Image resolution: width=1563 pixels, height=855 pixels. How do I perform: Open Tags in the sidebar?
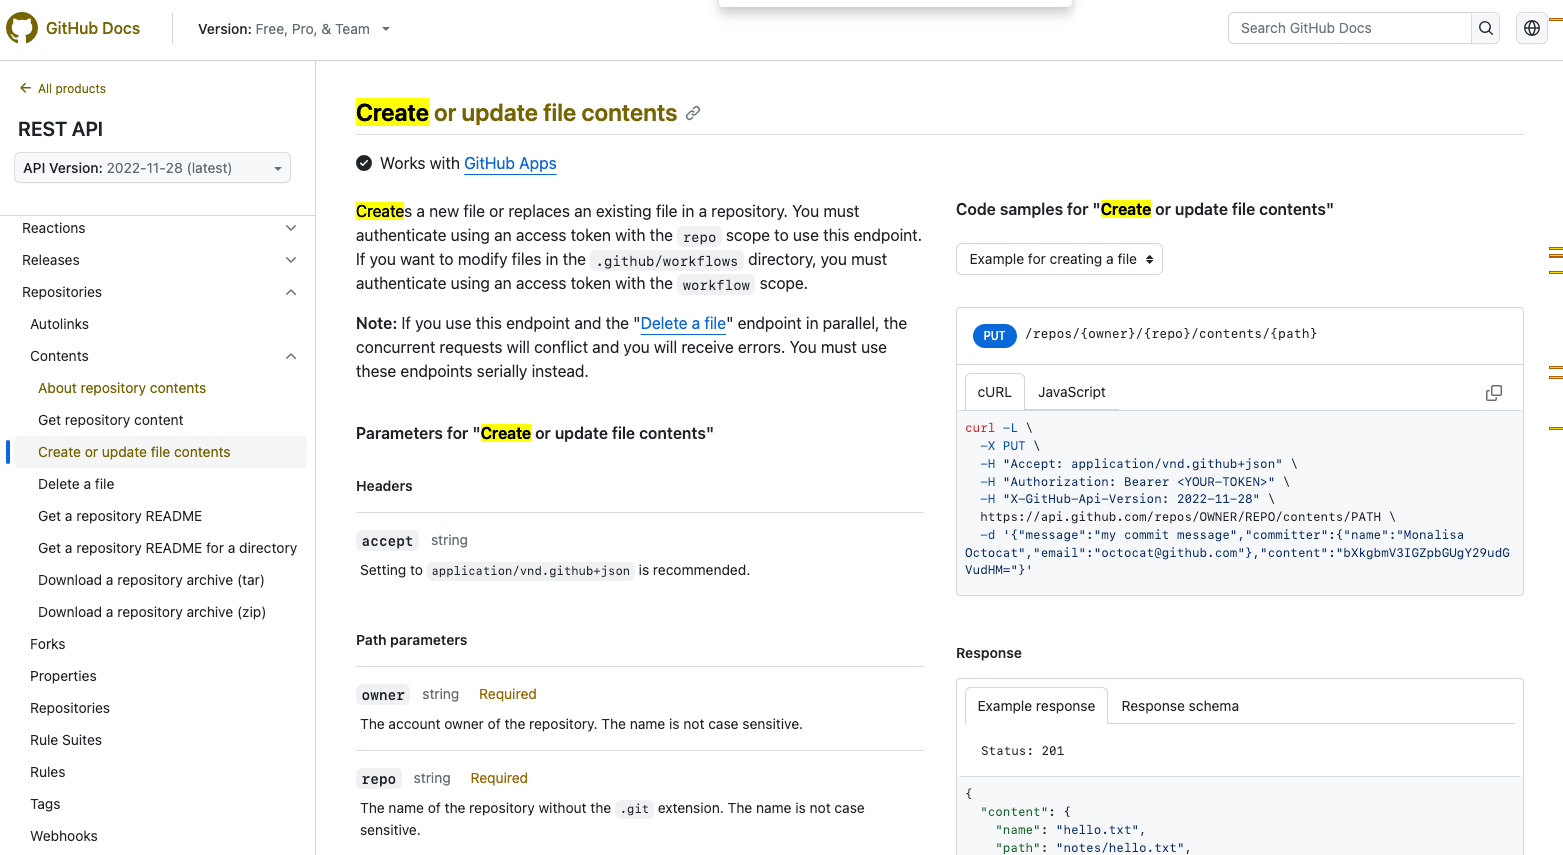coord(45,804)
